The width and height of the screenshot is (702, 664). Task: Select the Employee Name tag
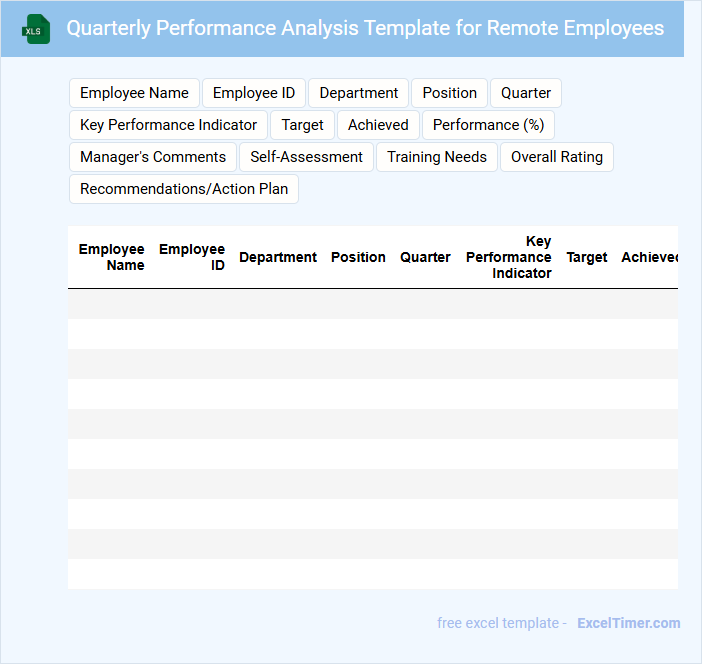pyautogui.click(x=134, y=93)
